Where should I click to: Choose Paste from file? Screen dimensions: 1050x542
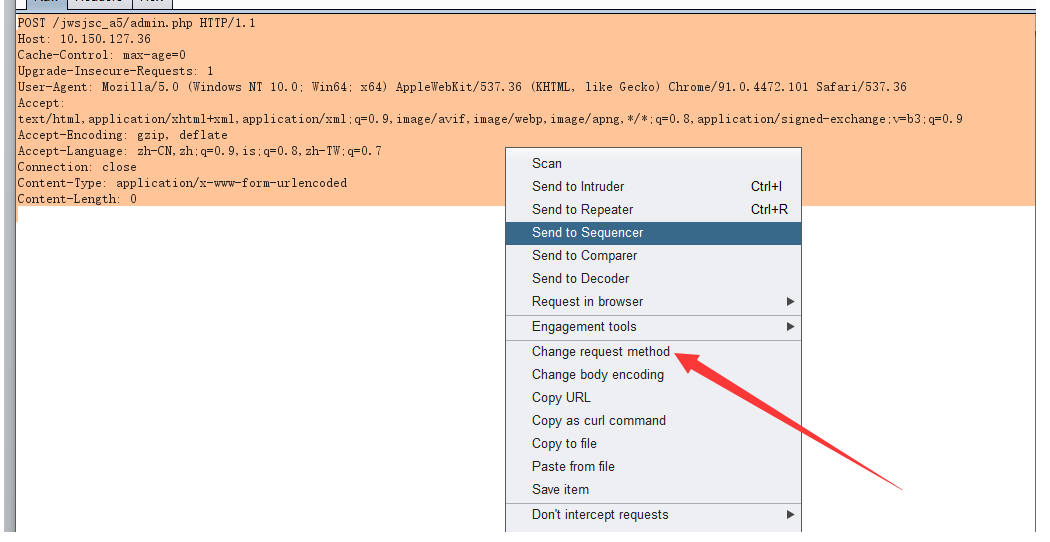click(x=573, y=466)
